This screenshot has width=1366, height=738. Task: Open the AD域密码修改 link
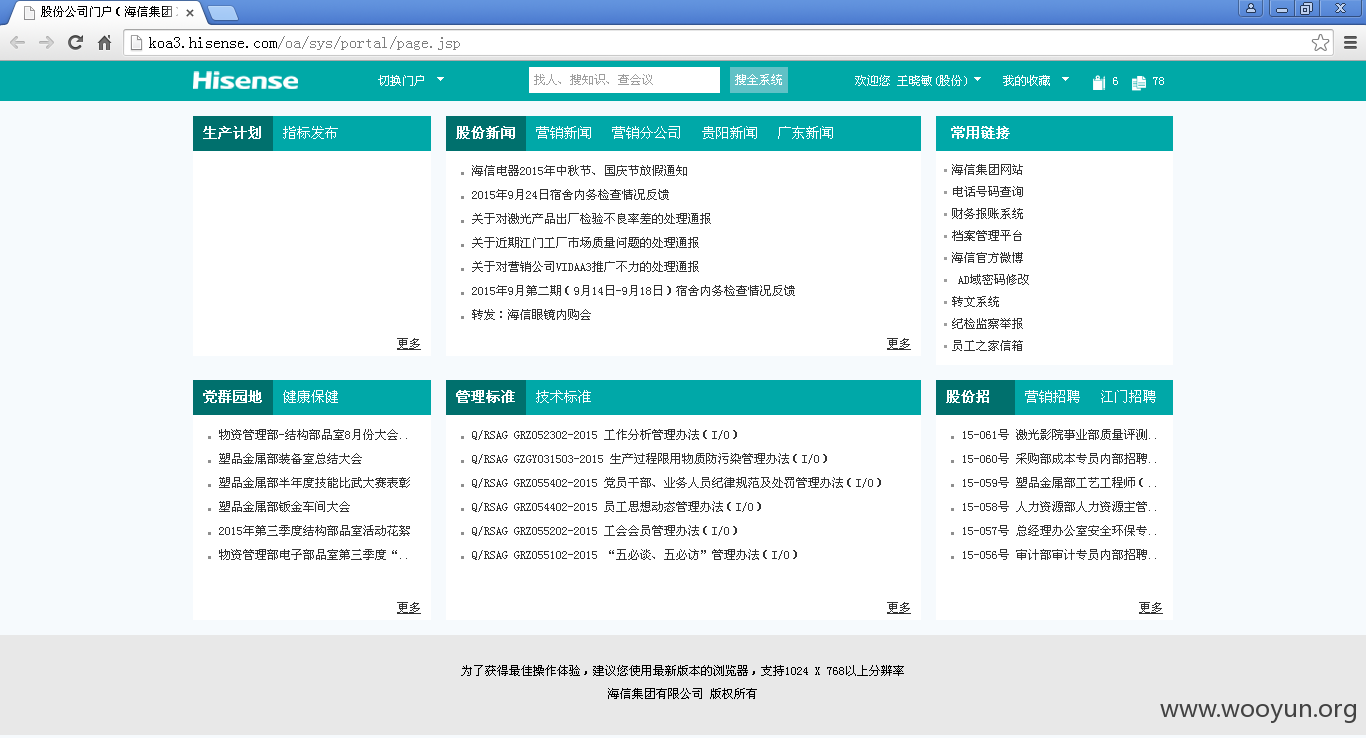[x=993, y=280]
